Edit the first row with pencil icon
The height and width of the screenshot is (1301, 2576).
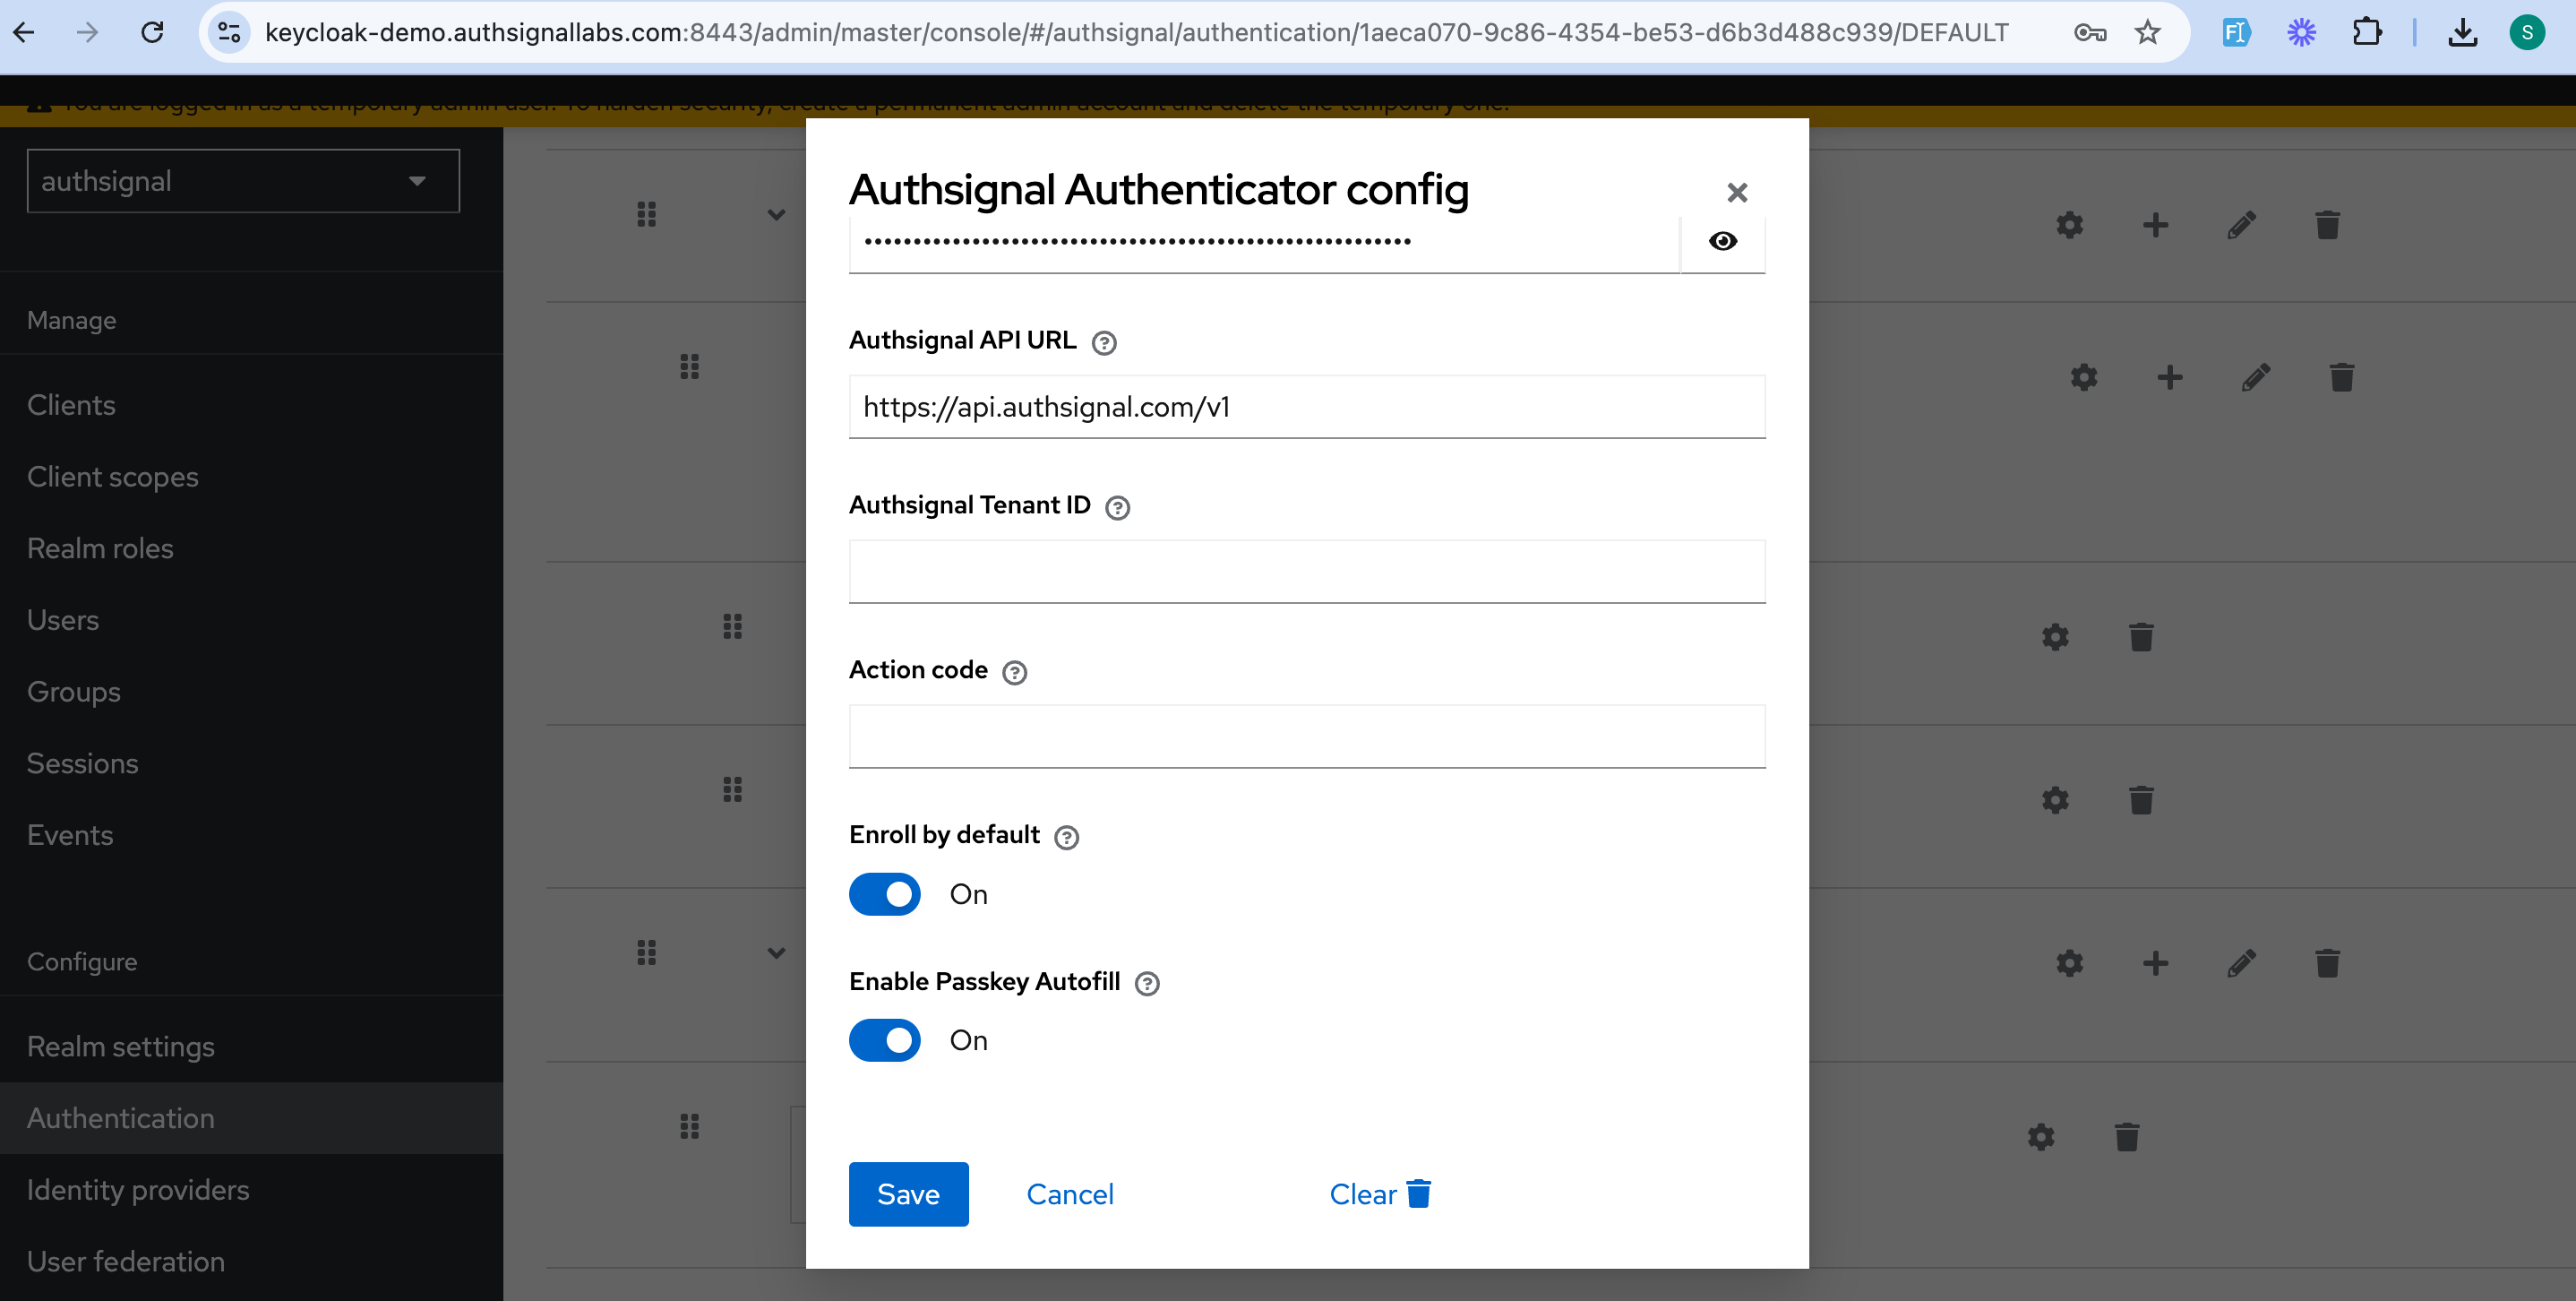pyautogui.click(x=2241, y=225)
